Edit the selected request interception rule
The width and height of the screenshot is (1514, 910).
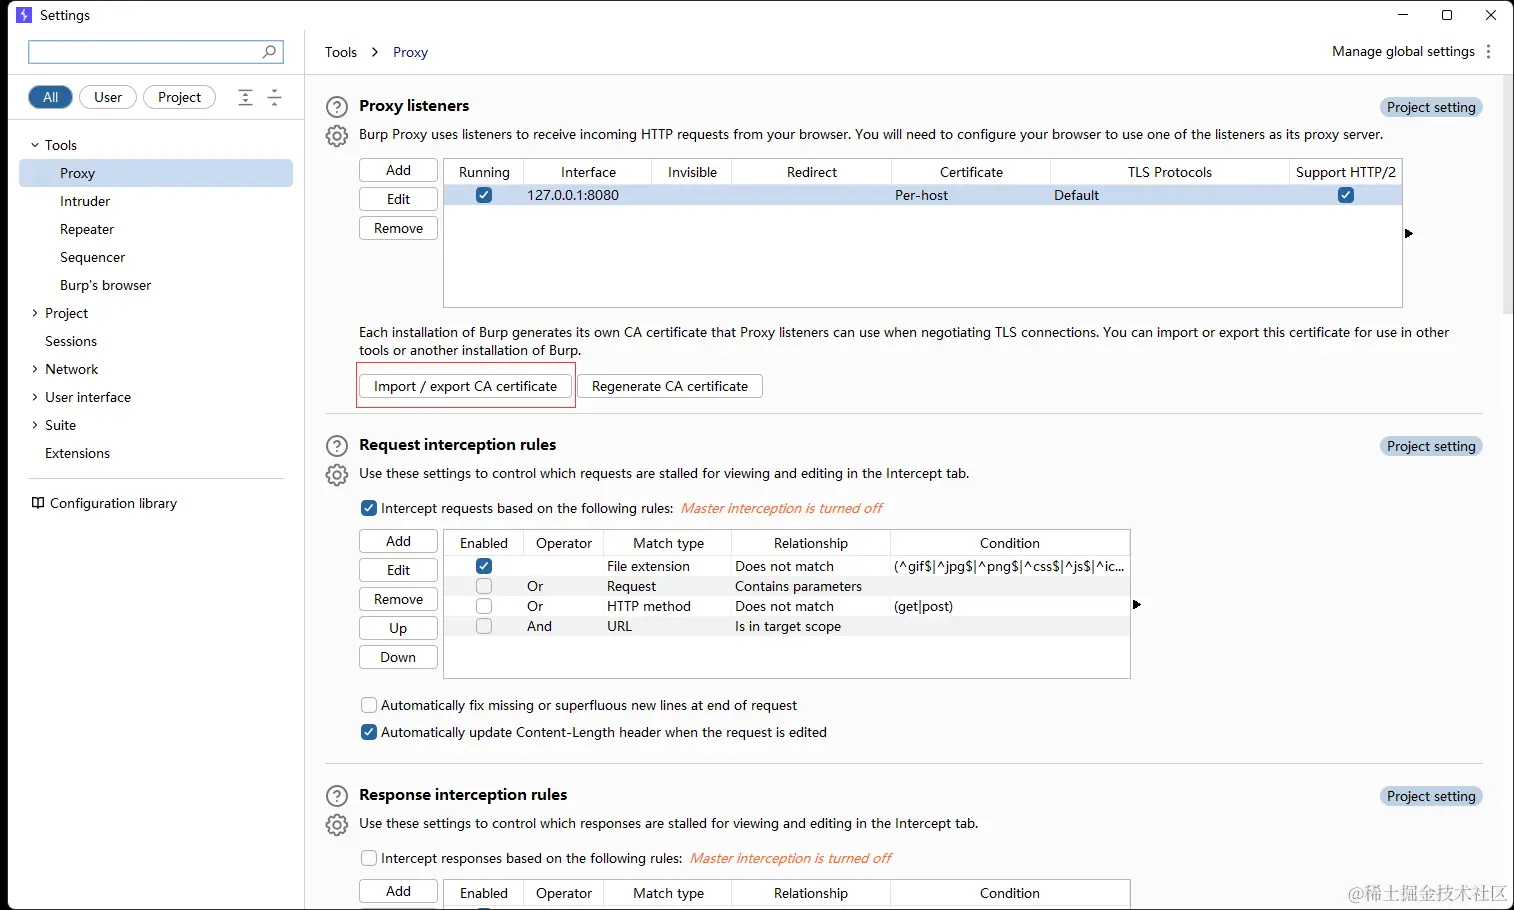[x=398, y=570]
